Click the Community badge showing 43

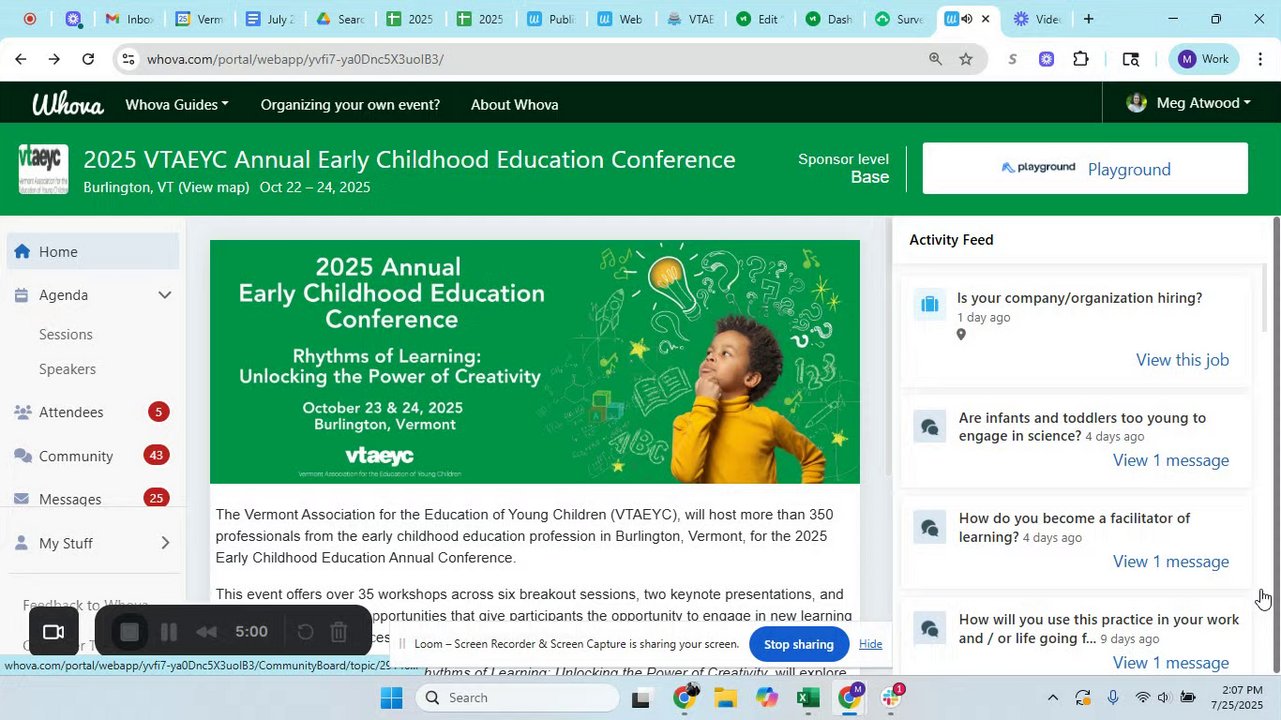[x=156, y=455]
